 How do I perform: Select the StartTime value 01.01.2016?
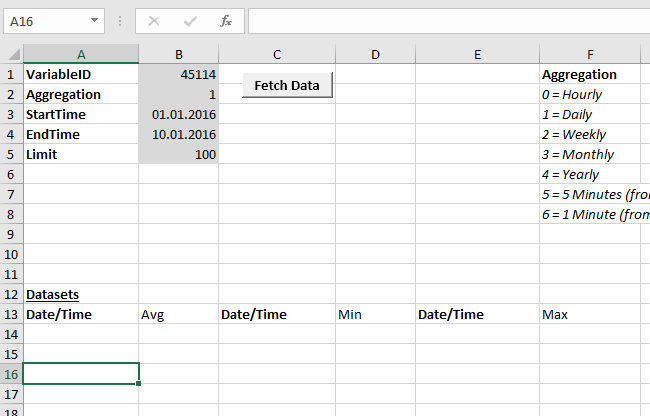(178, 114)
